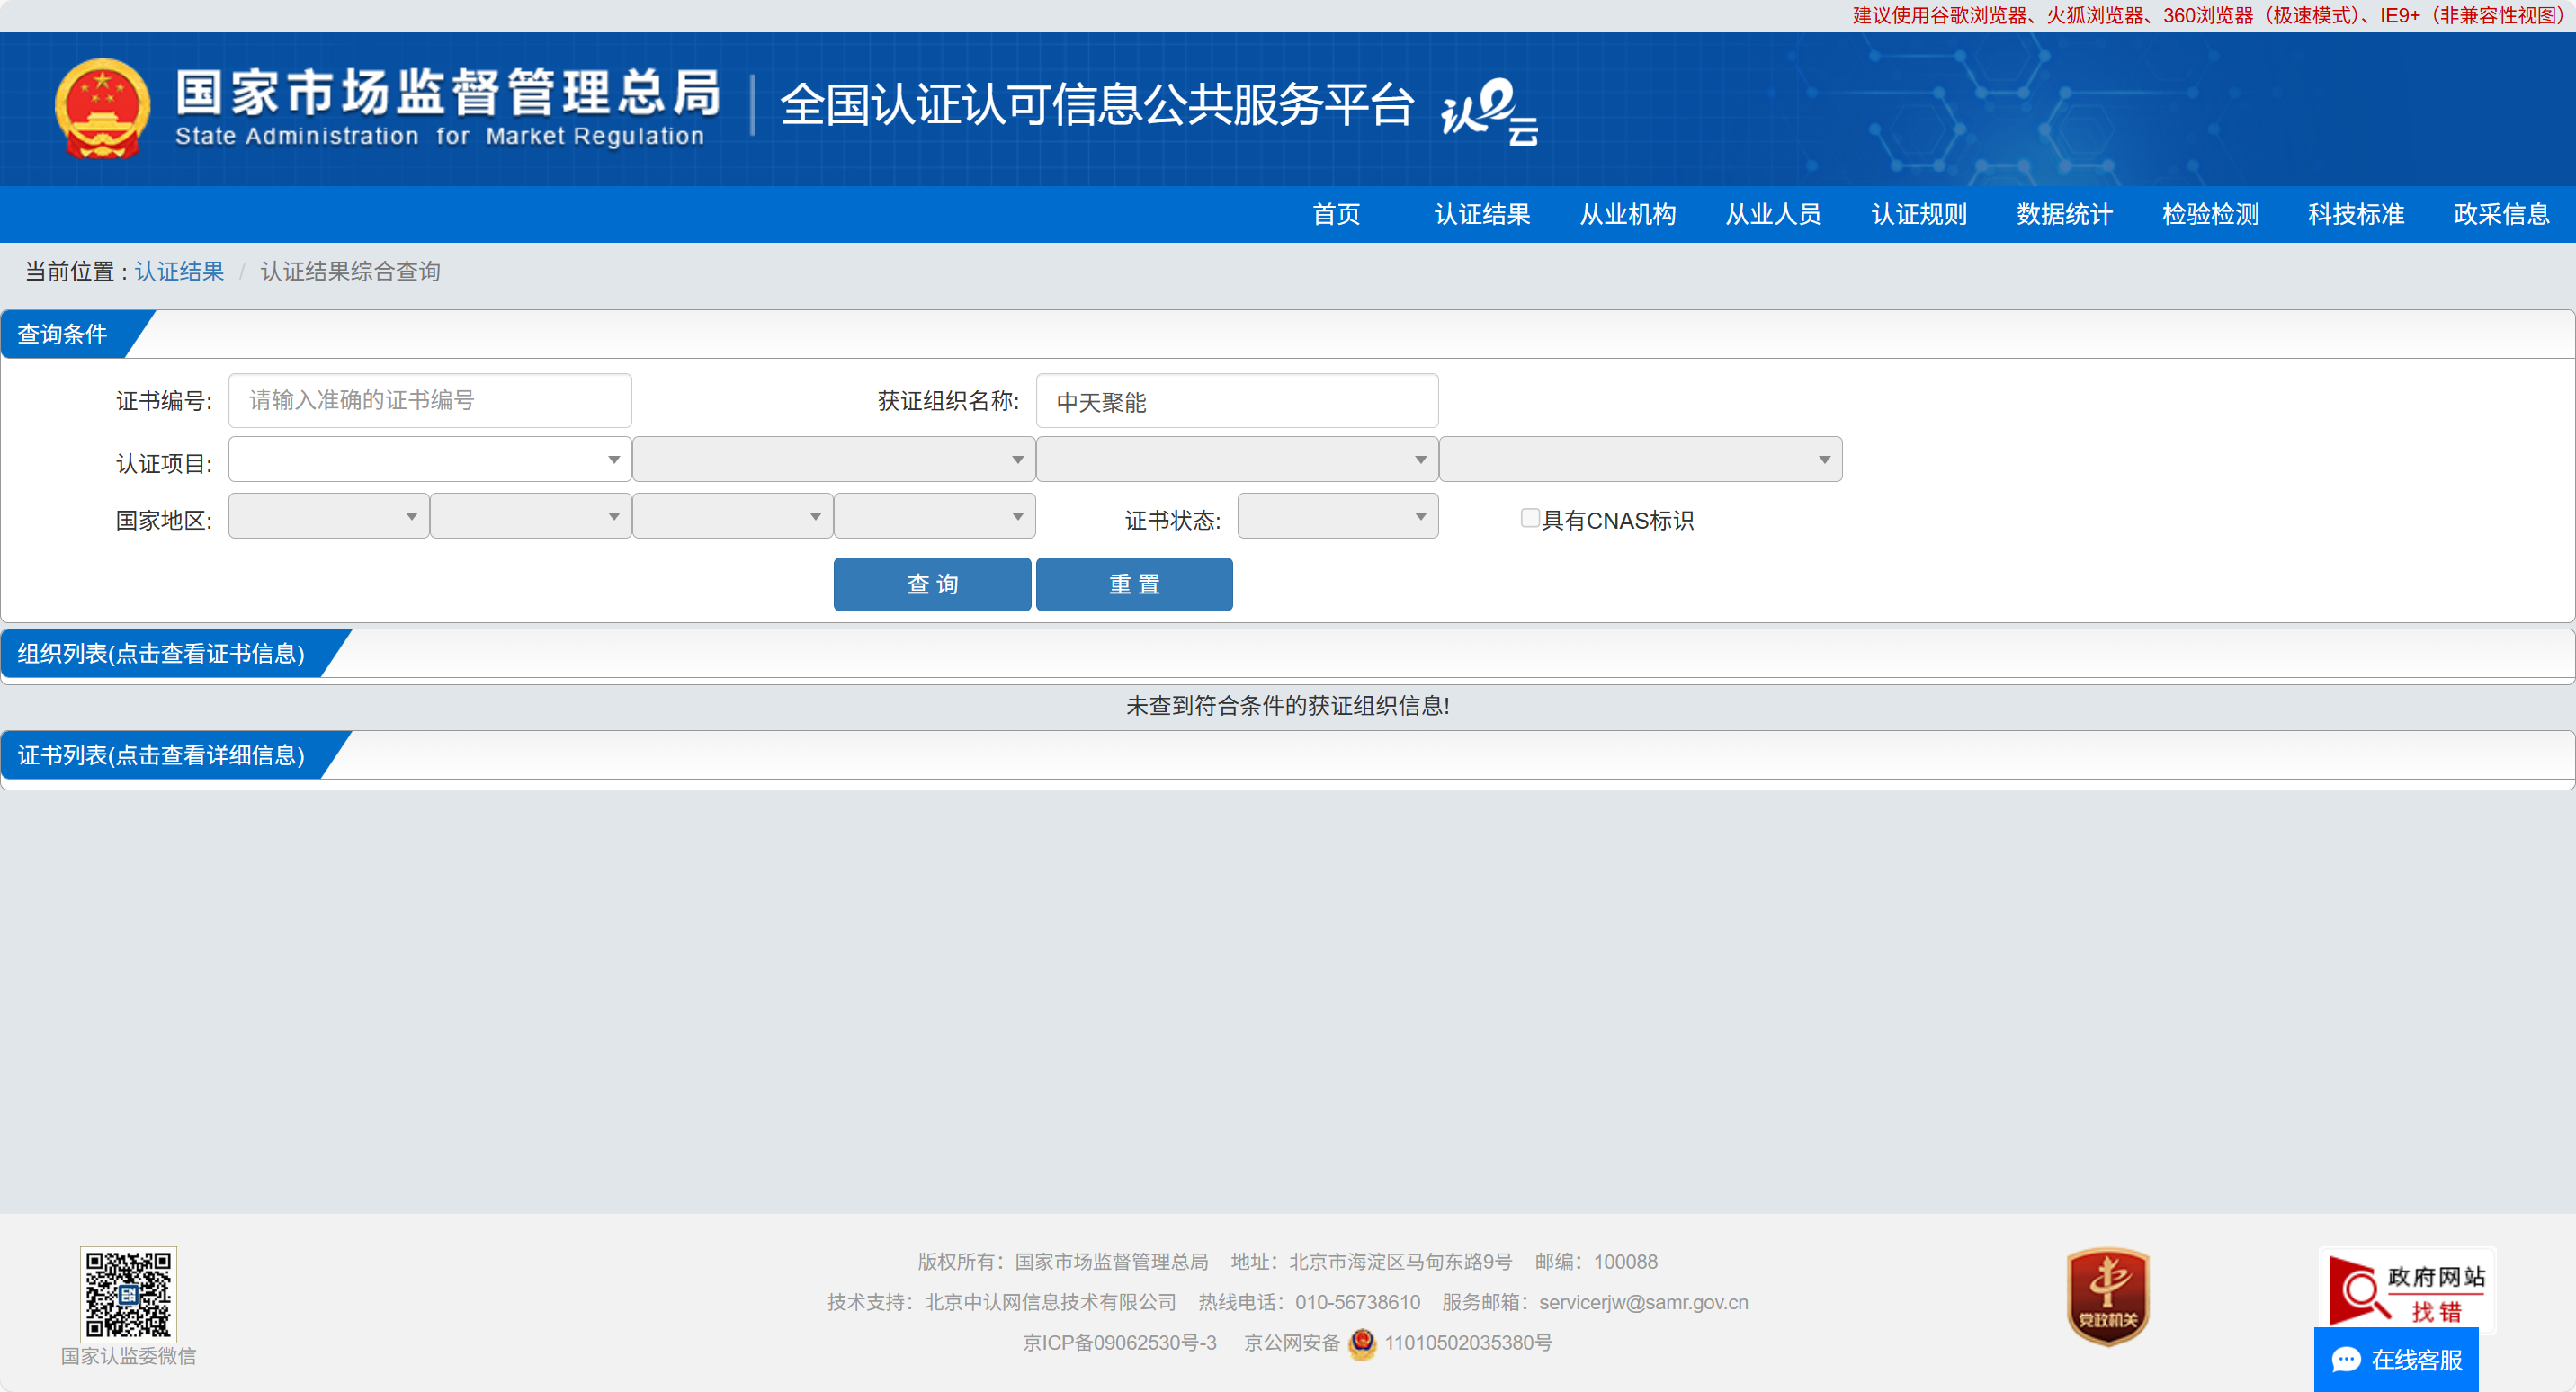Click the 证书编号 input field
The height and width of the screenshot is (1392, 2576).
point(430,400)
